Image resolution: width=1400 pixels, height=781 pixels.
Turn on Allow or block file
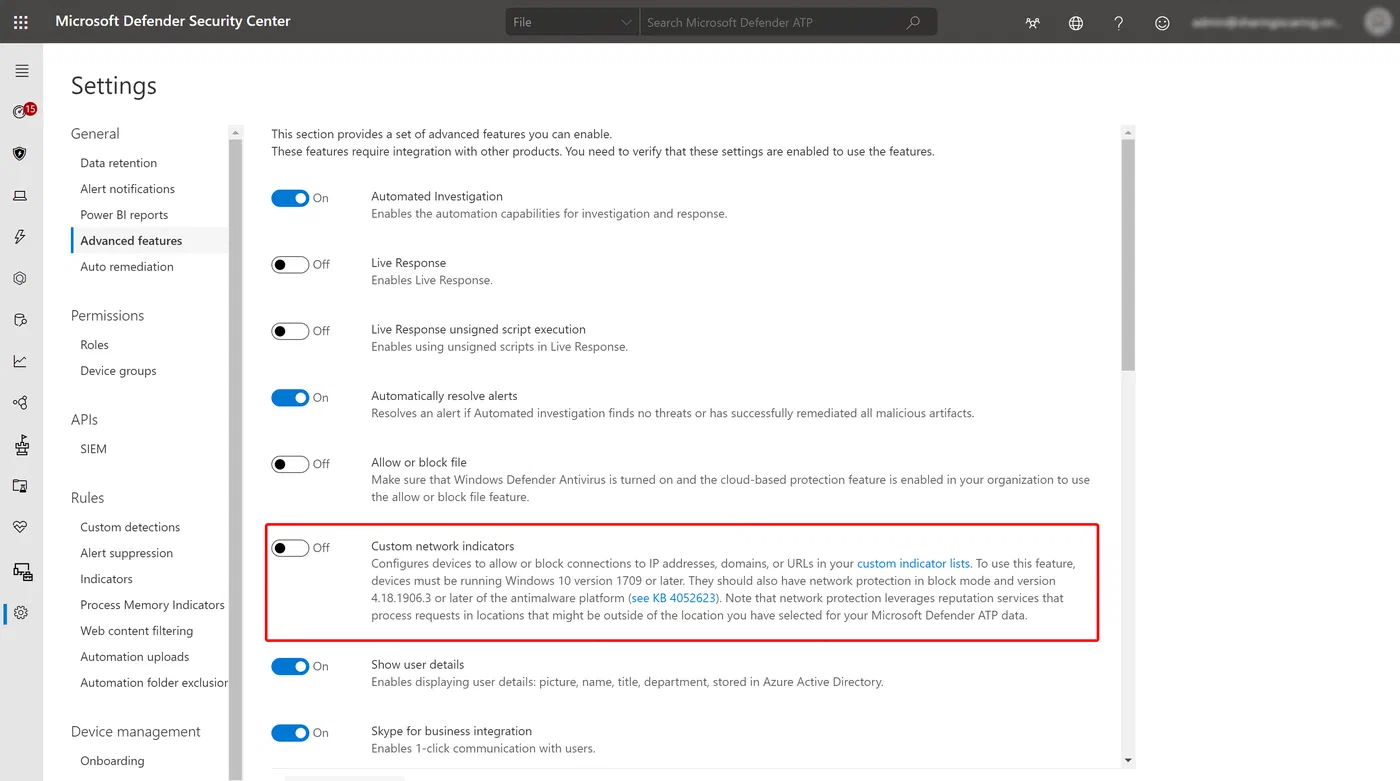(x=290, y=464)
